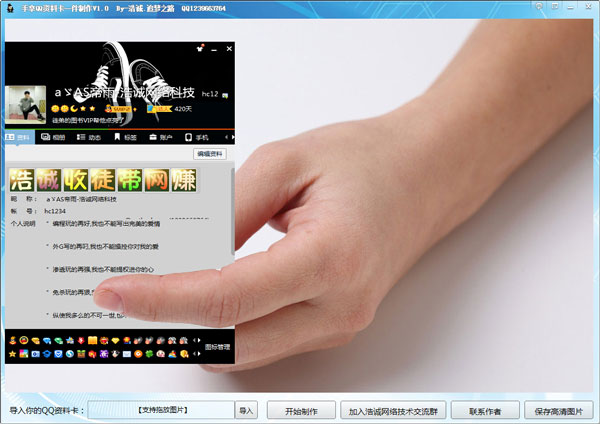Click the 导入 import button
This screenshot has height=424, width=600.
[246, 410]
